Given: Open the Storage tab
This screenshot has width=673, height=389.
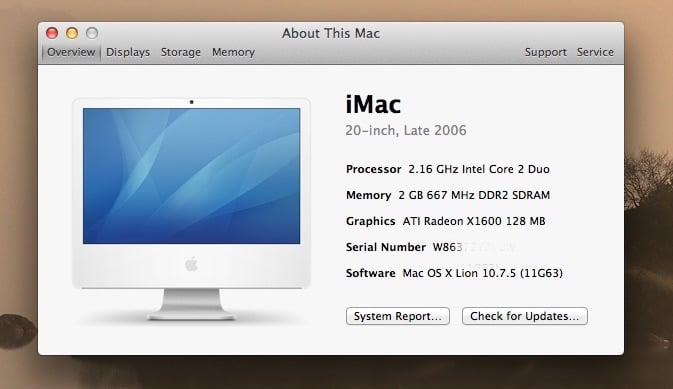Looking at the screenshot, I should tap(181, 52).
